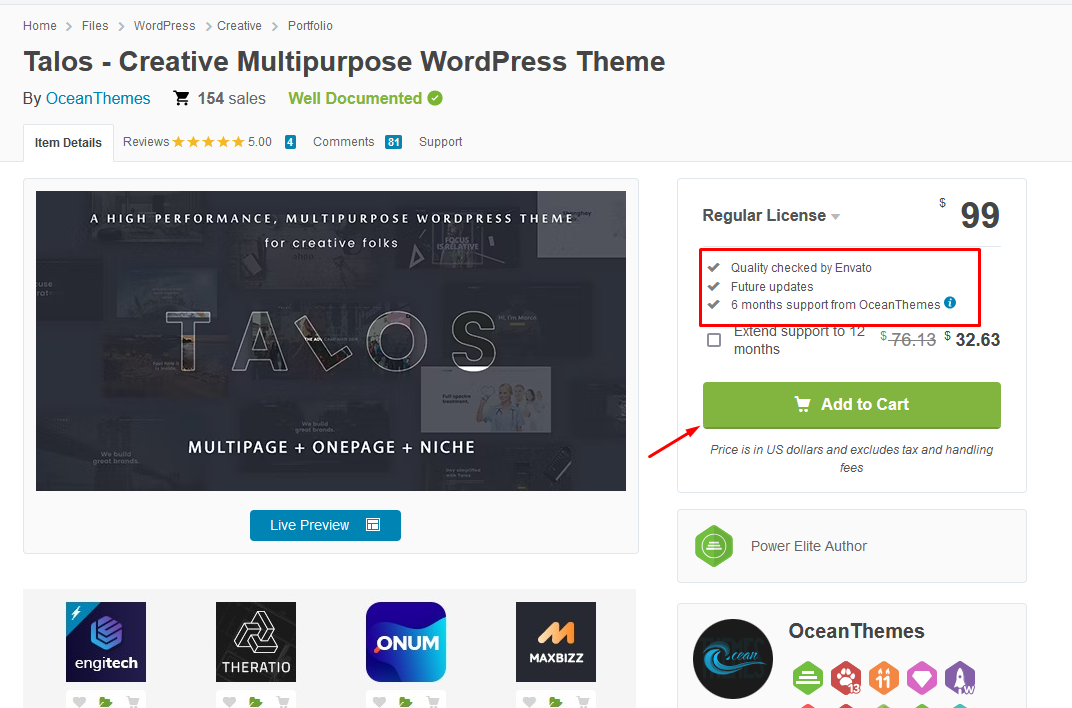1072x708 pixels.
Task: Select the Item Details tab
Action: point(68,142)
